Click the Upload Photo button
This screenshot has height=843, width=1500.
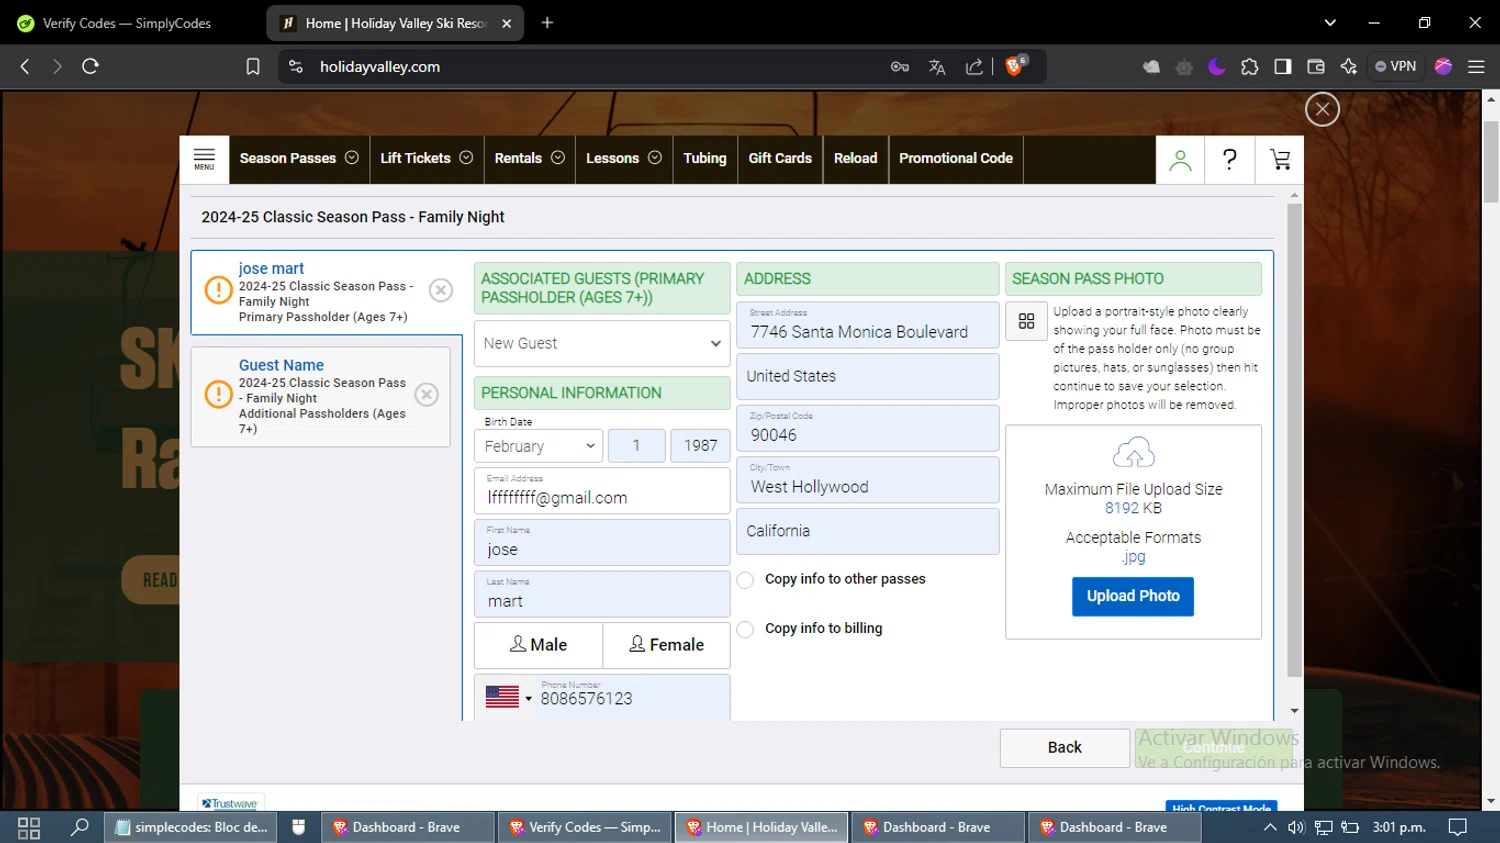[x=1133, y=596]
